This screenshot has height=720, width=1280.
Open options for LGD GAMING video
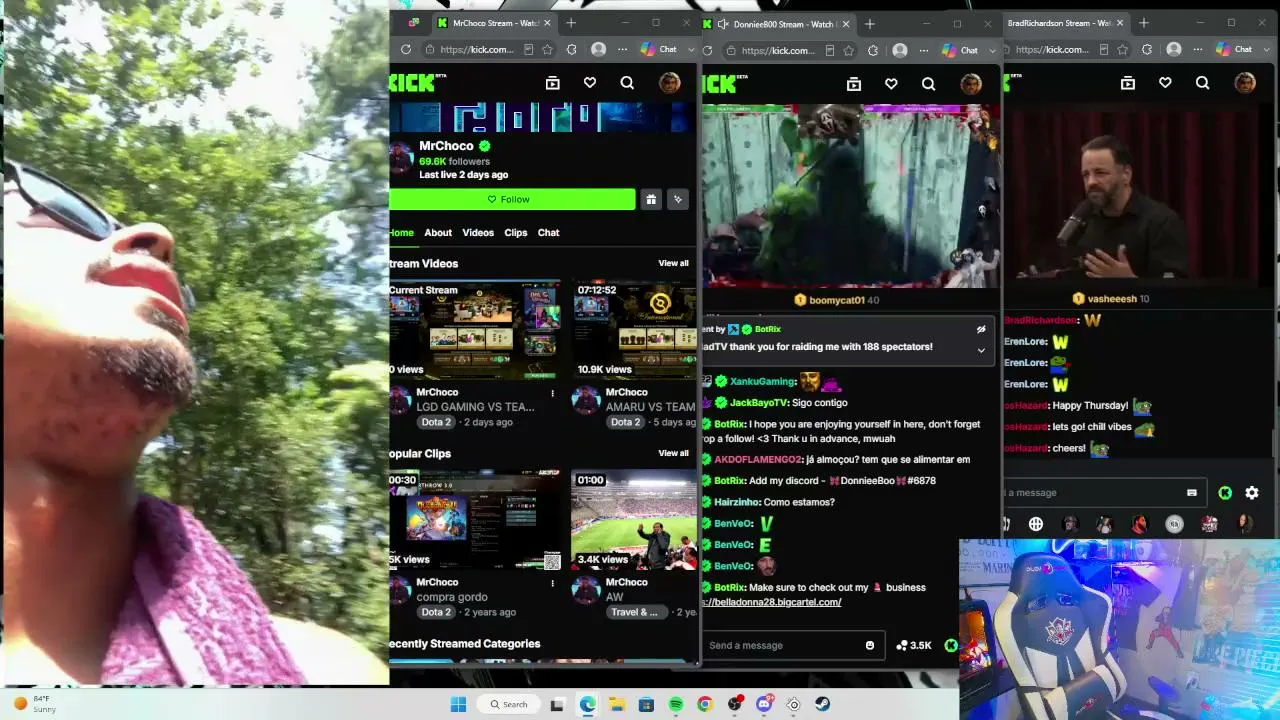[552, 393]
